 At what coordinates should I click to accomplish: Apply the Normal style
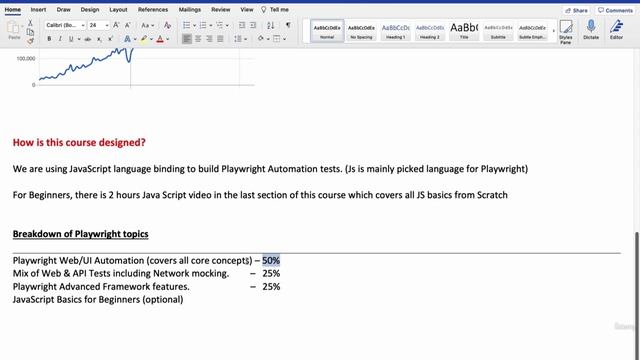[327, 31]
